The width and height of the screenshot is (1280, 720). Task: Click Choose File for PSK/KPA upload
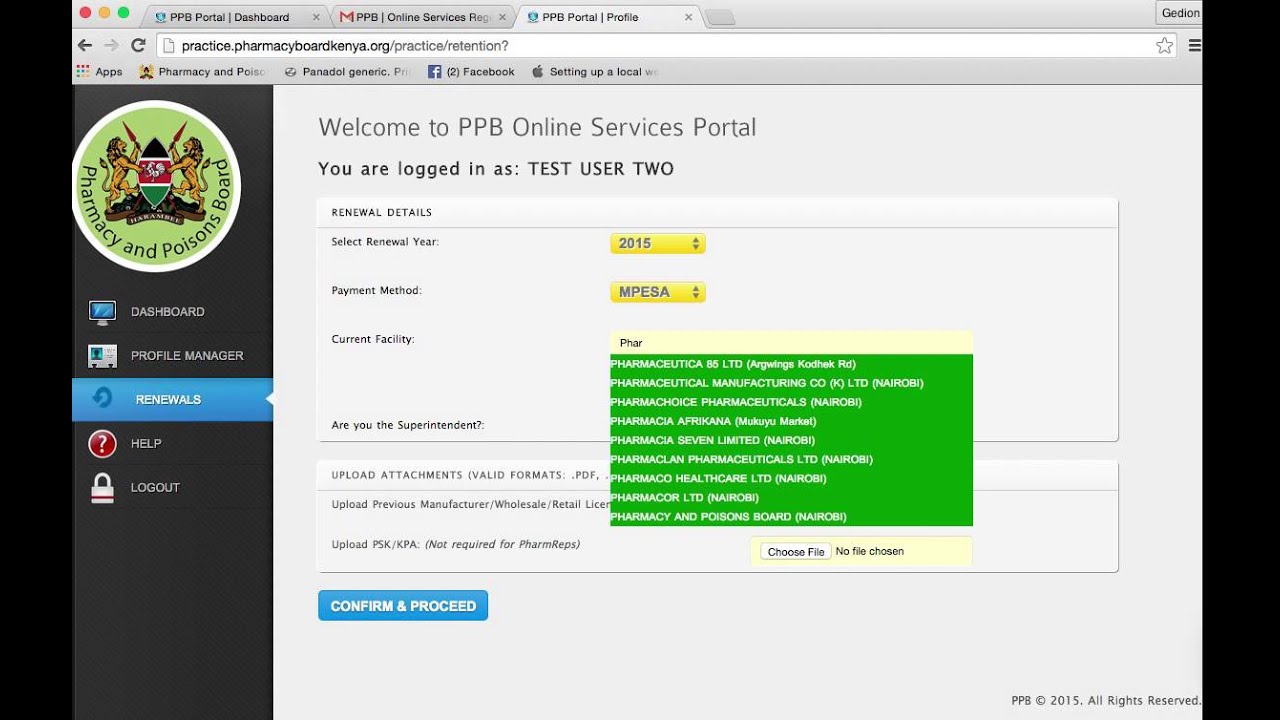click(x=796, y=552)
